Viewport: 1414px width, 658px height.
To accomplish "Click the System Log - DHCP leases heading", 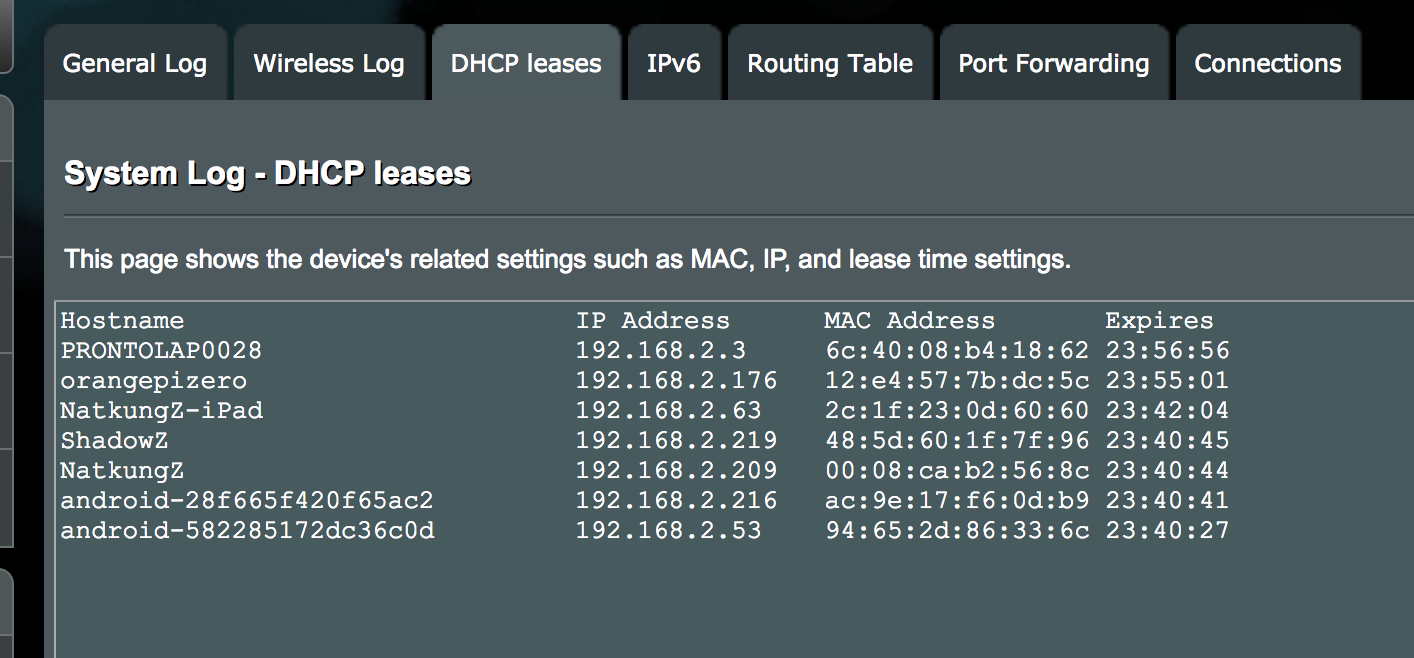I will click(x=267, y=174).
